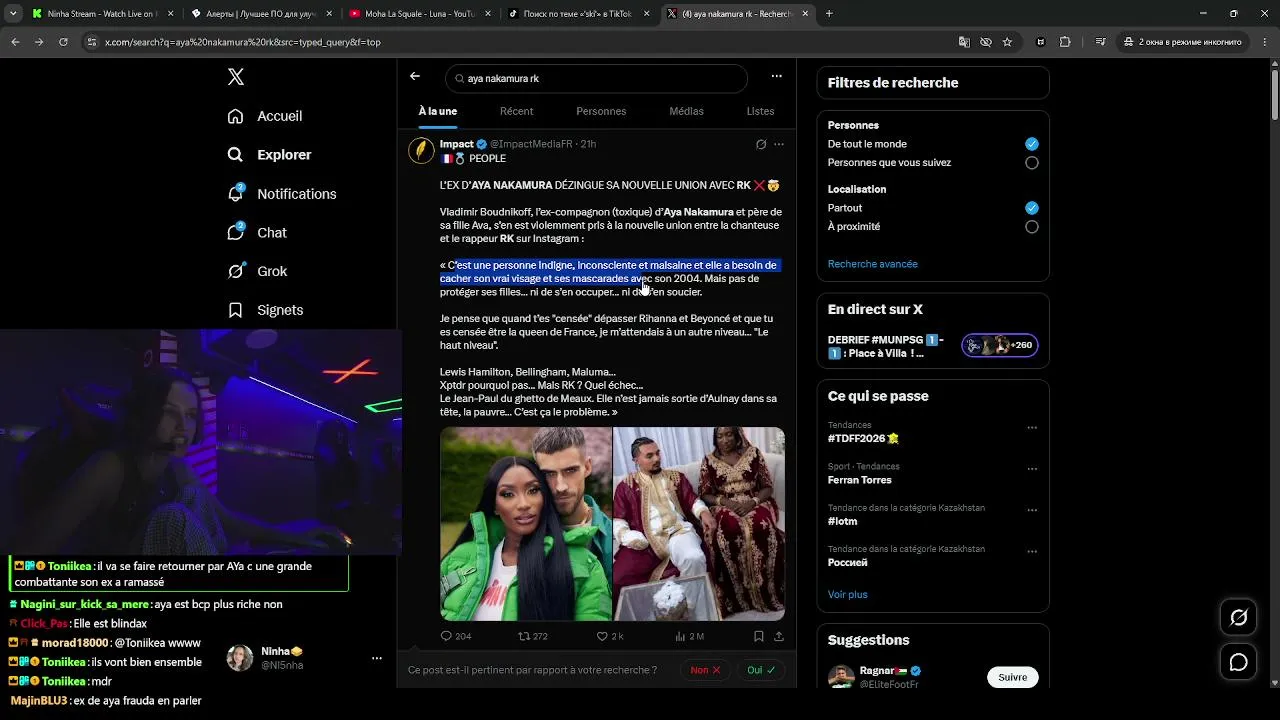1280x720 pixels.
Task: Go to X home via the logo
Action: coord(236,77)
